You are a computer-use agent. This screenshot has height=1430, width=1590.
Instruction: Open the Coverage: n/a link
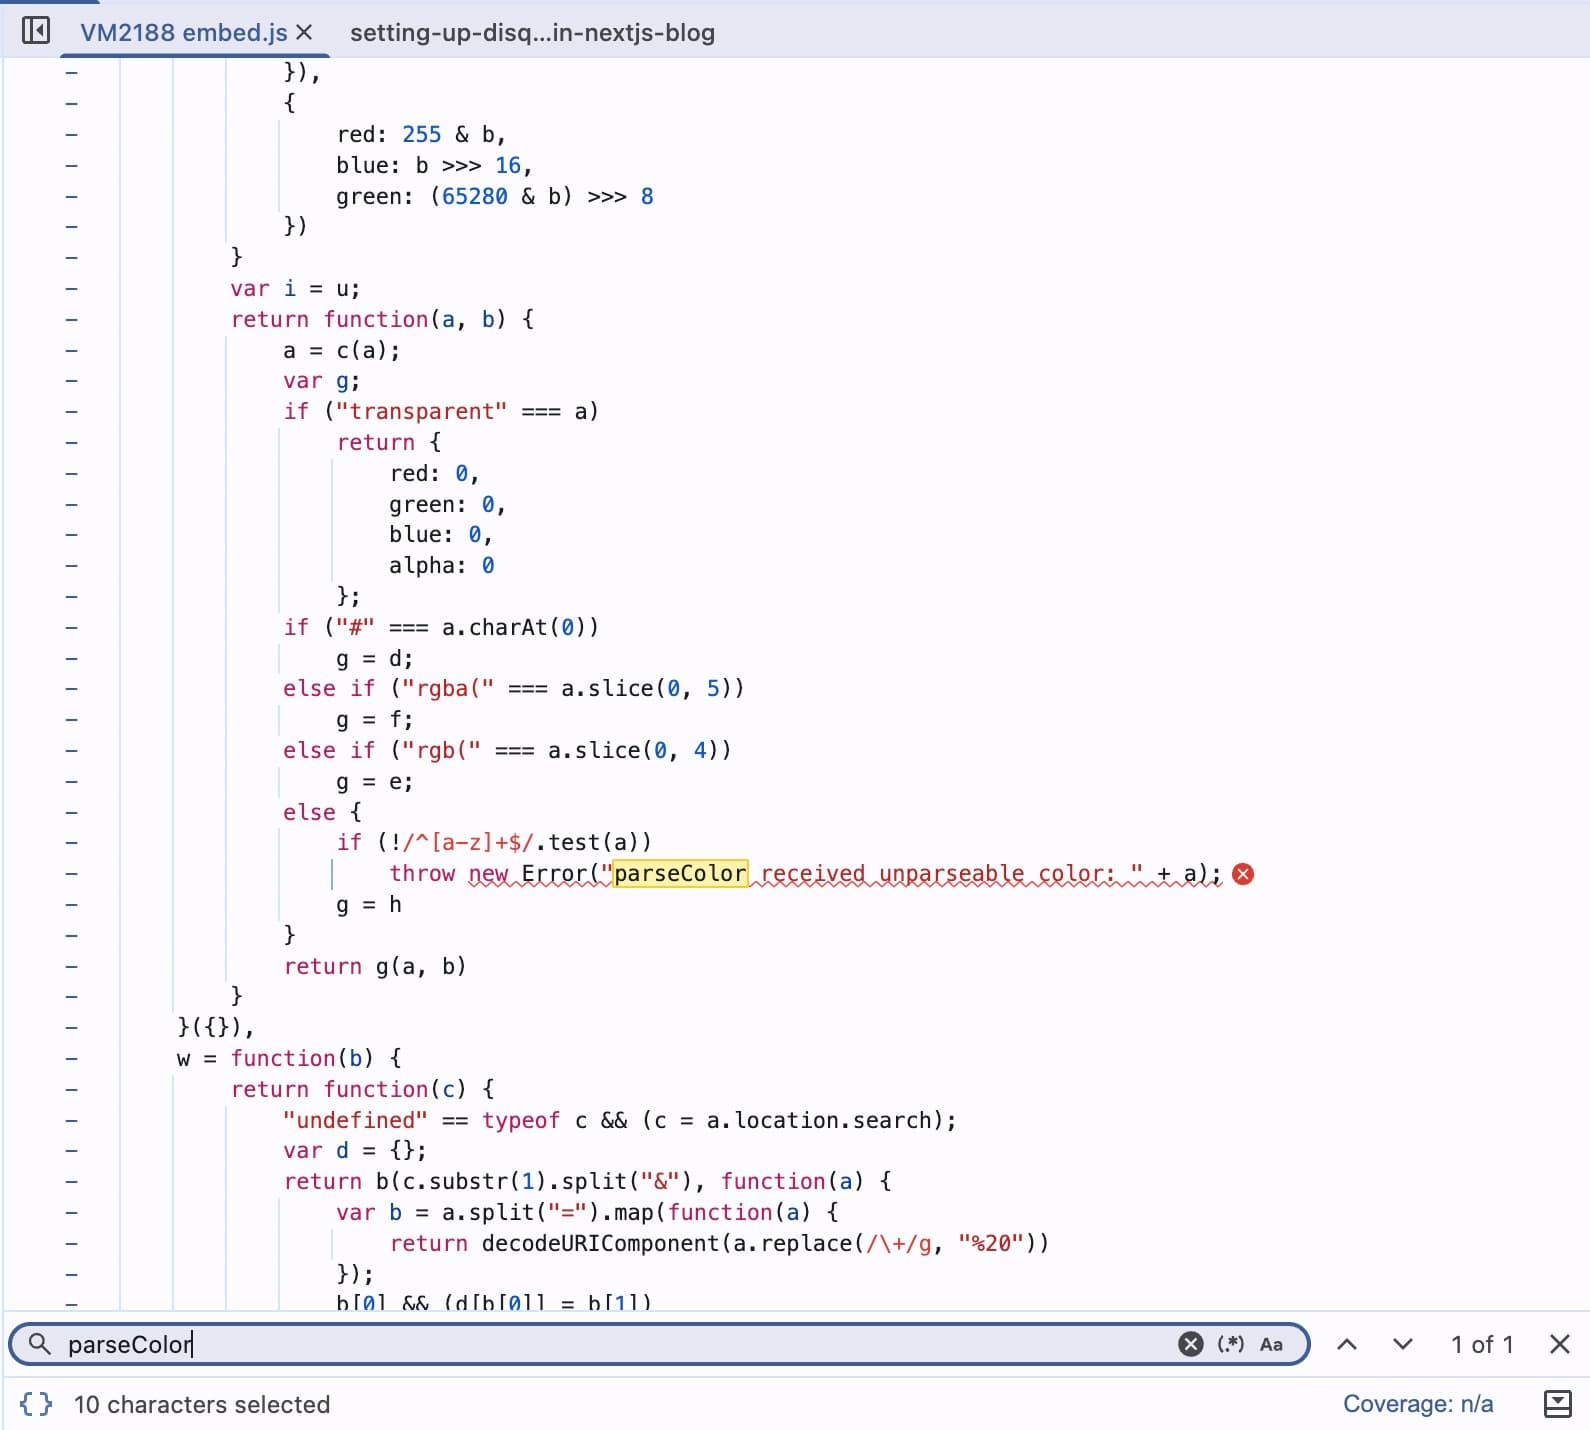pos(1417,1404)
